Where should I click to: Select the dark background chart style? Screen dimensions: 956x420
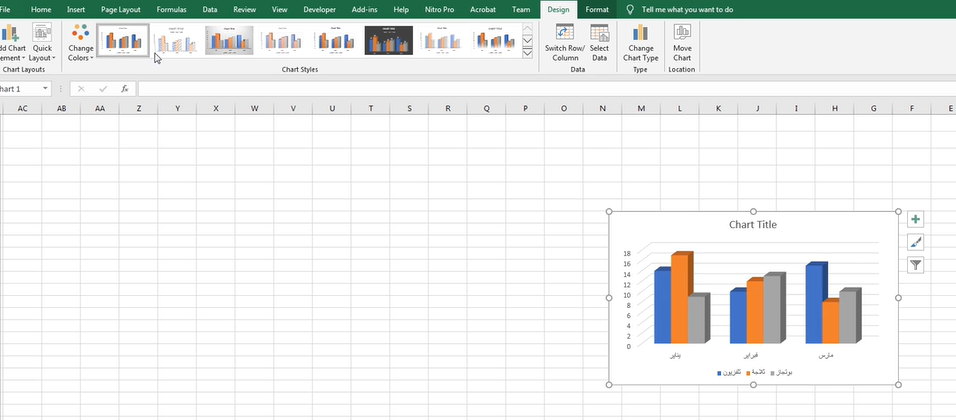(388, 40)
